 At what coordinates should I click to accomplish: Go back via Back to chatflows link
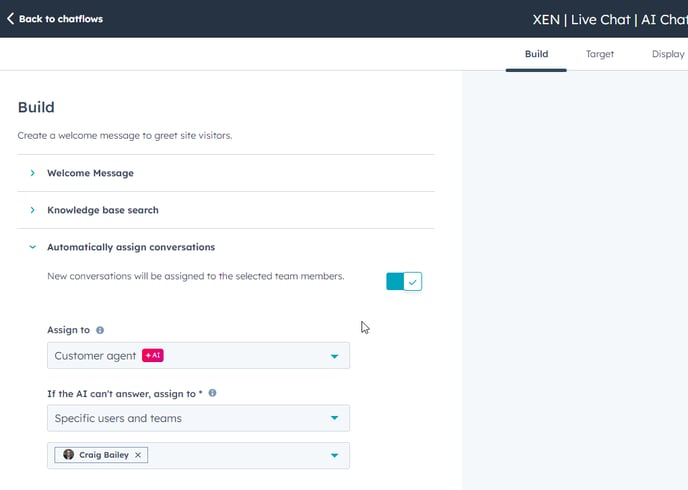point(60,18)
